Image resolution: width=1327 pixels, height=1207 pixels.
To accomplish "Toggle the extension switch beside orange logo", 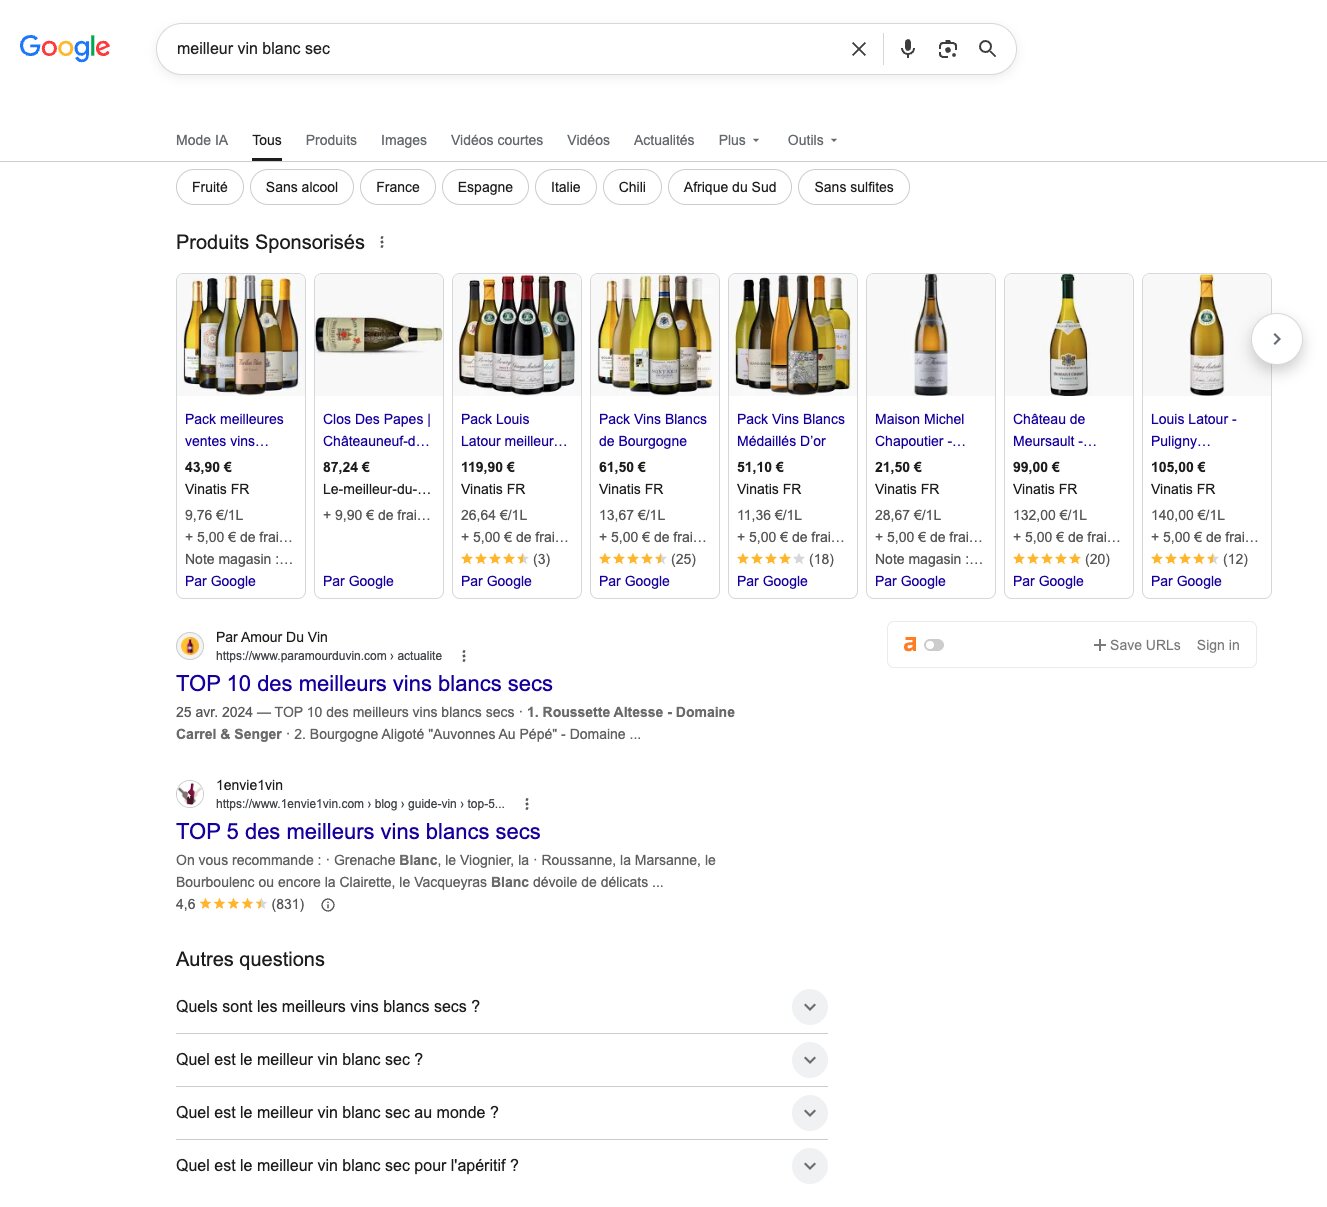I will 934,645.
